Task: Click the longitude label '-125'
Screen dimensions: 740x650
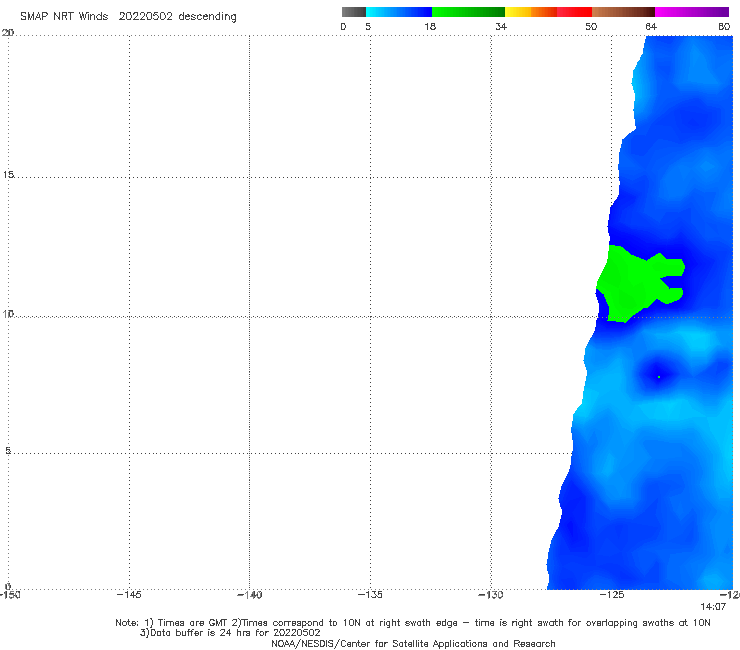Action: [x=612, y=595]
